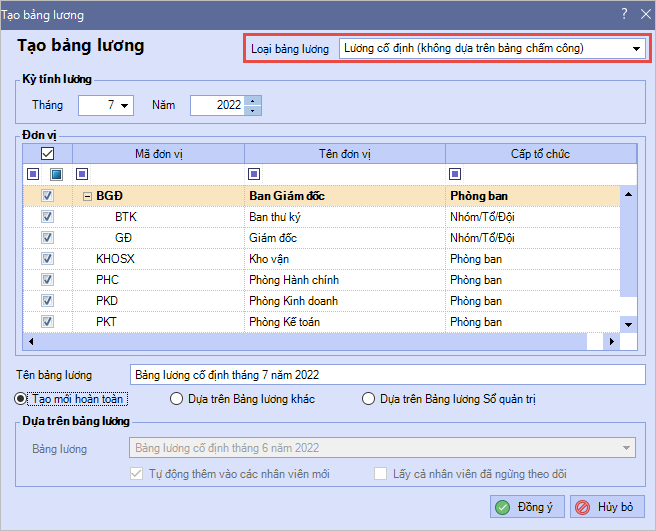The width and height of the screenshot is (656, 531).
Task: Uncheck the PKD row checkbox
Action: click(x=47, y=300)
